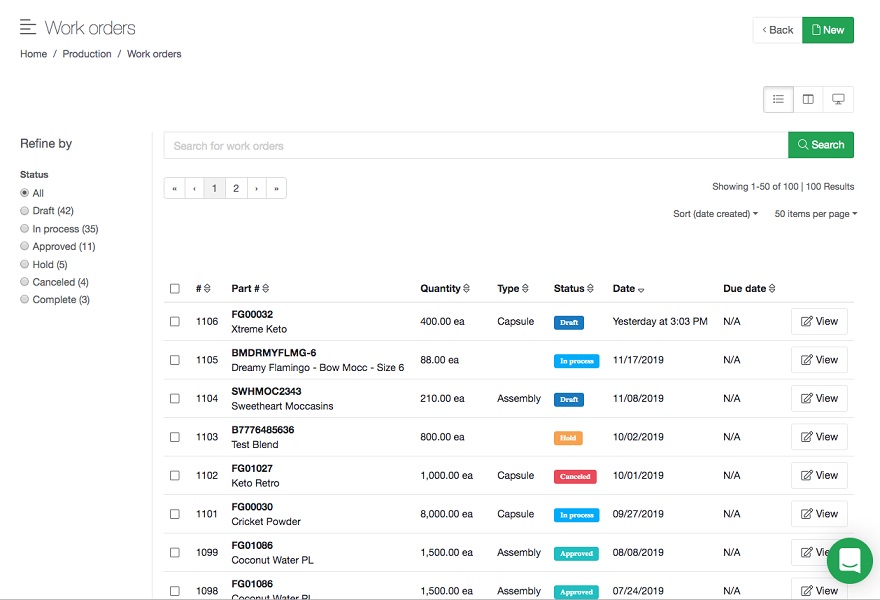Focus the Search for work orders field
The image size is (880, 600).
tap(475, 145)
